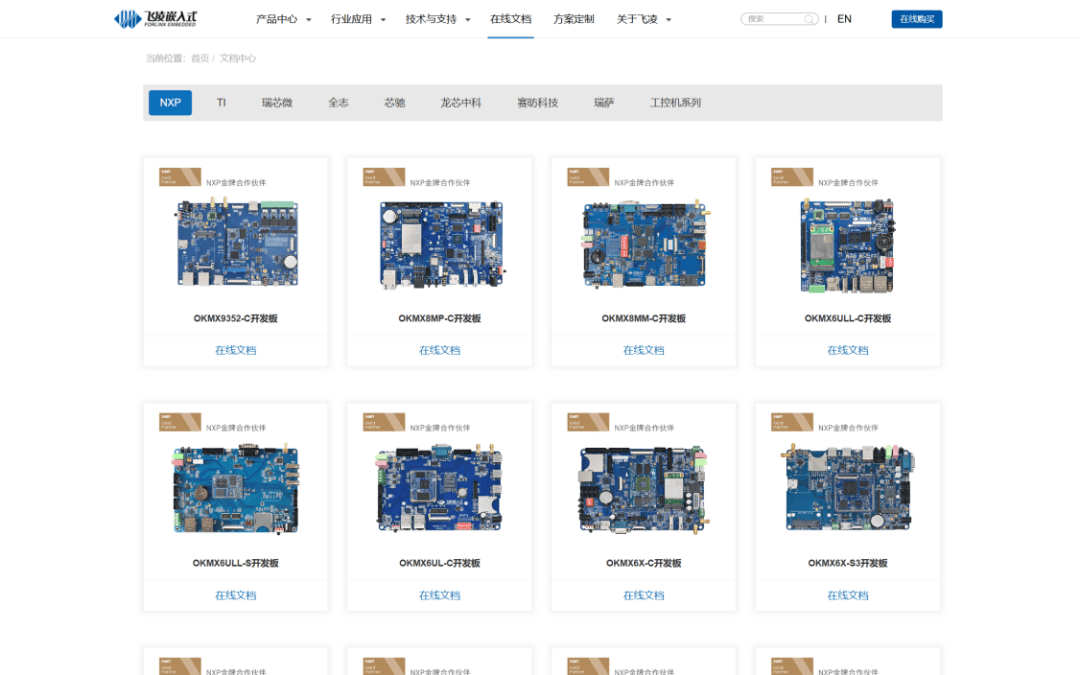Image resolution: width=1080 pixels, height=675 pixels.
Task: Click the NXP gold partner badge on OKMX6UL-C card
Action: tap(384, 422)
